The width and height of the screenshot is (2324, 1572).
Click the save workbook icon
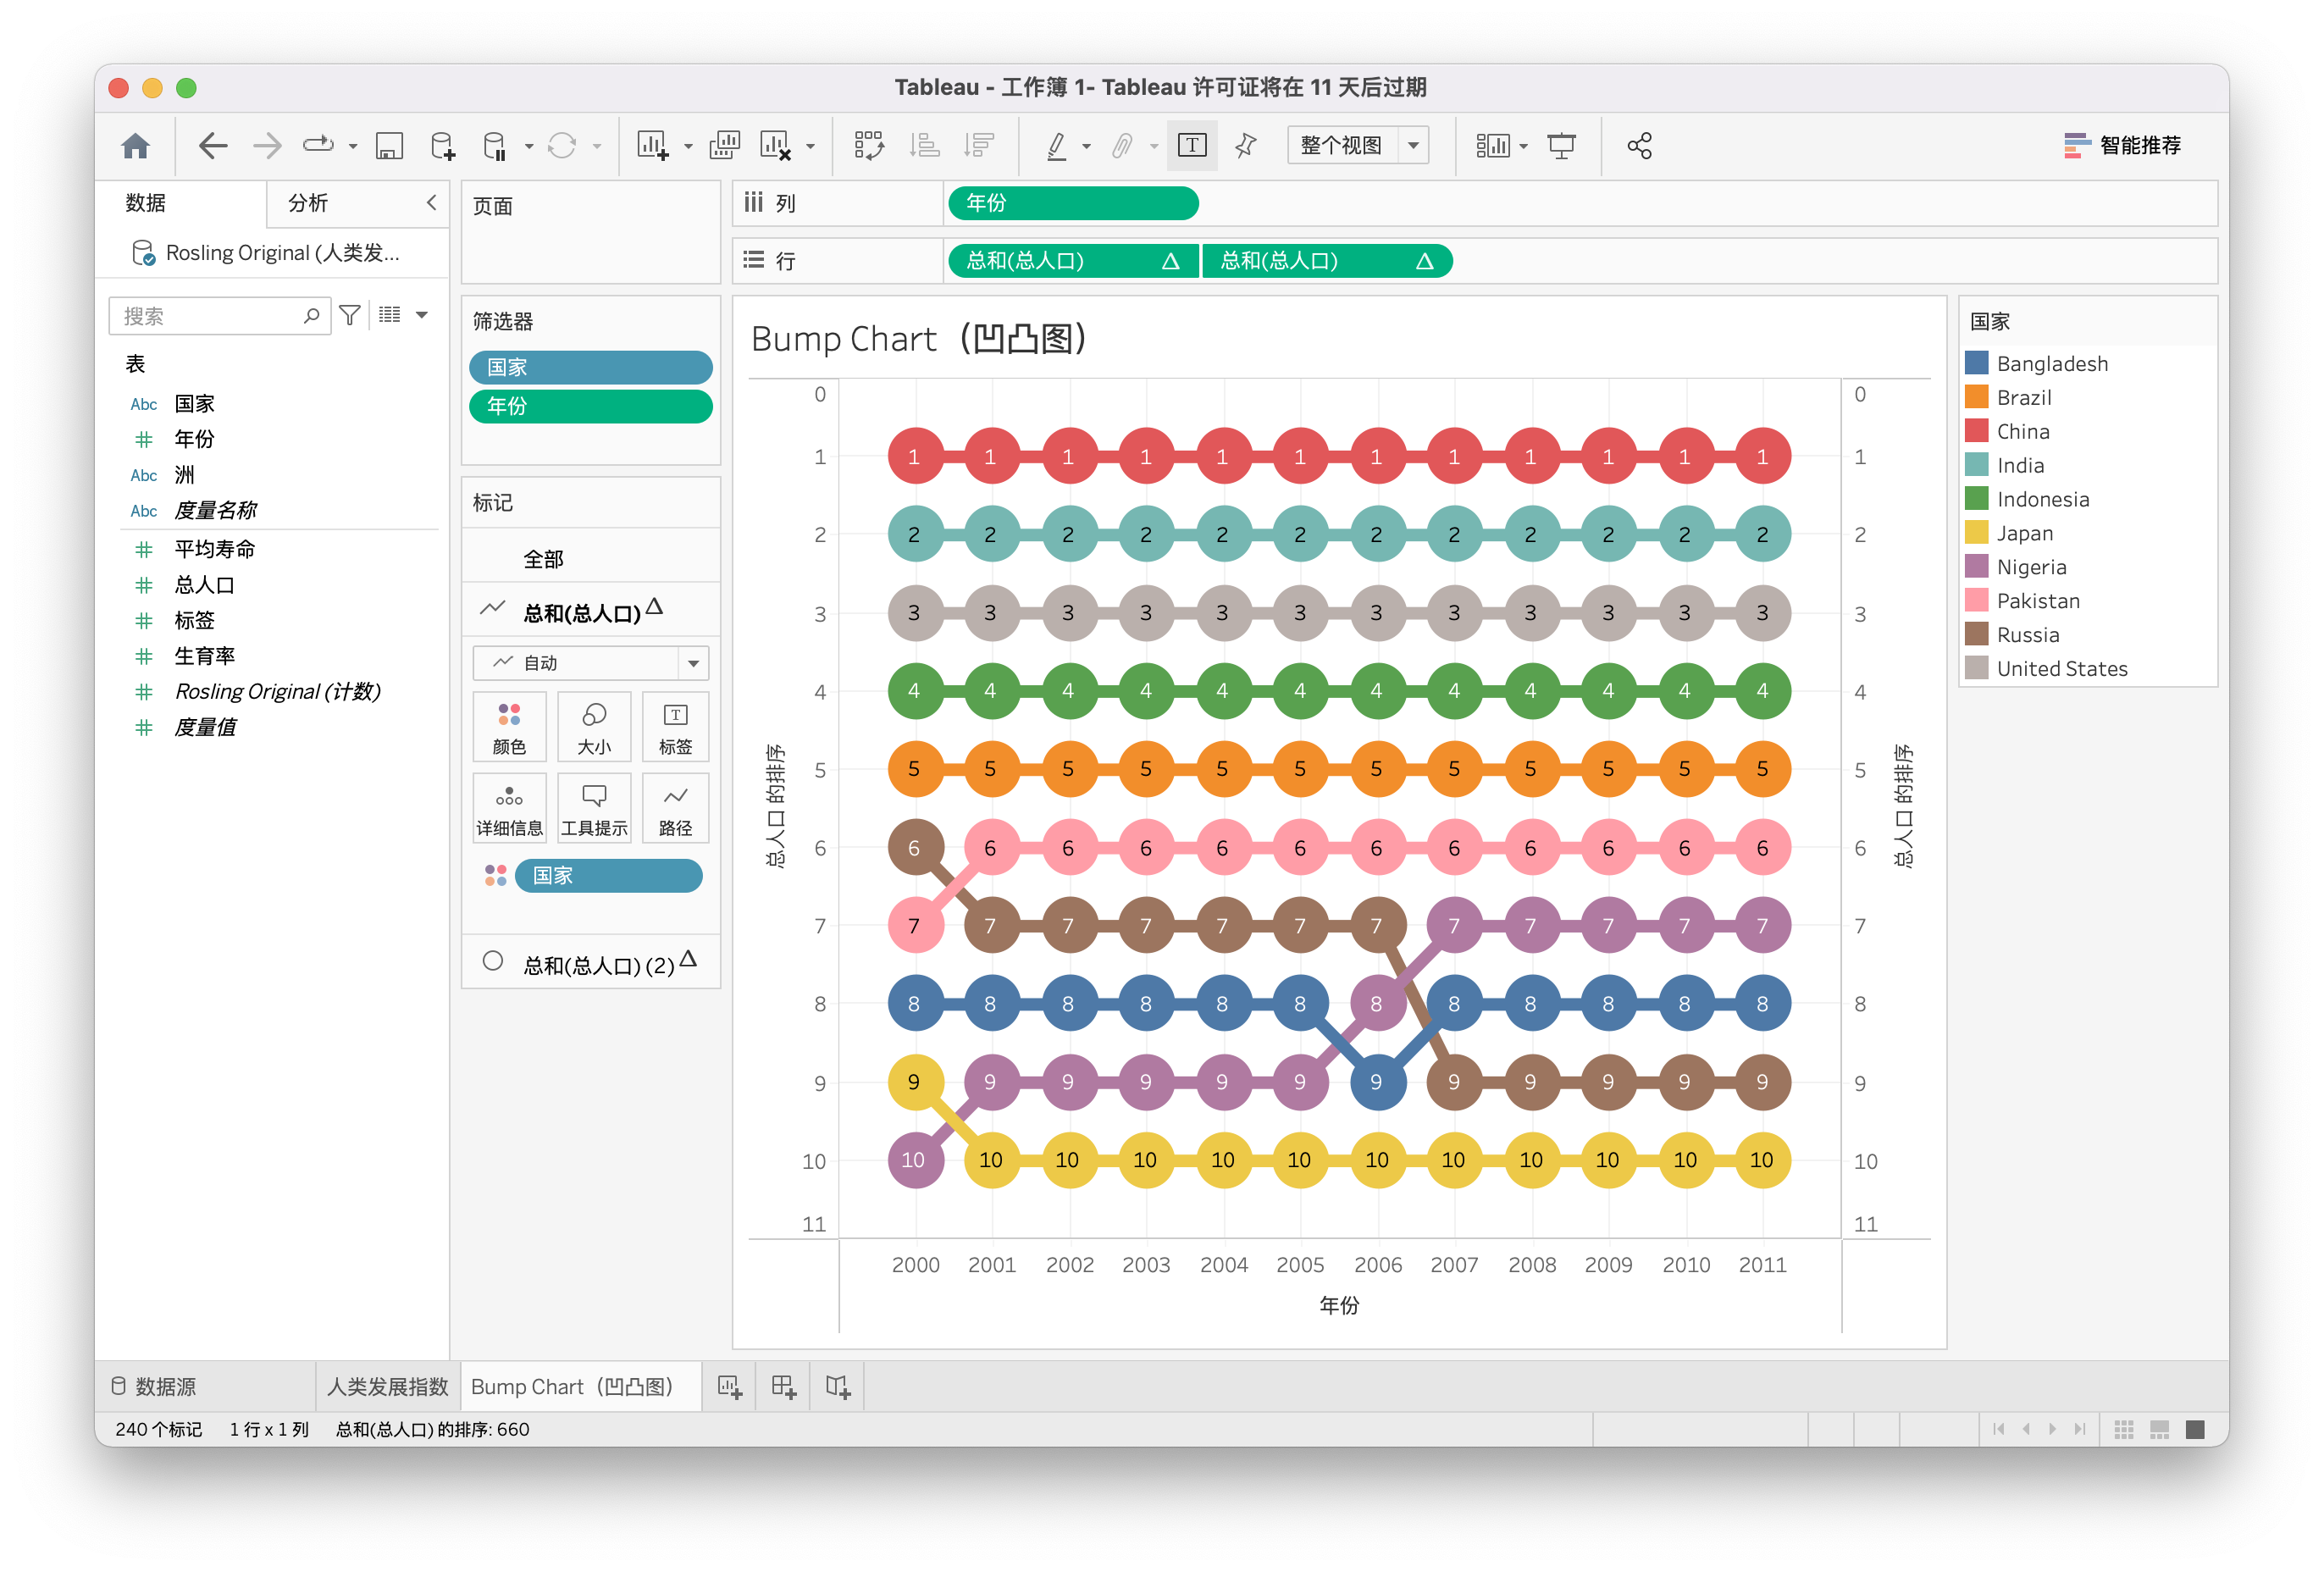tap(389, 146)
